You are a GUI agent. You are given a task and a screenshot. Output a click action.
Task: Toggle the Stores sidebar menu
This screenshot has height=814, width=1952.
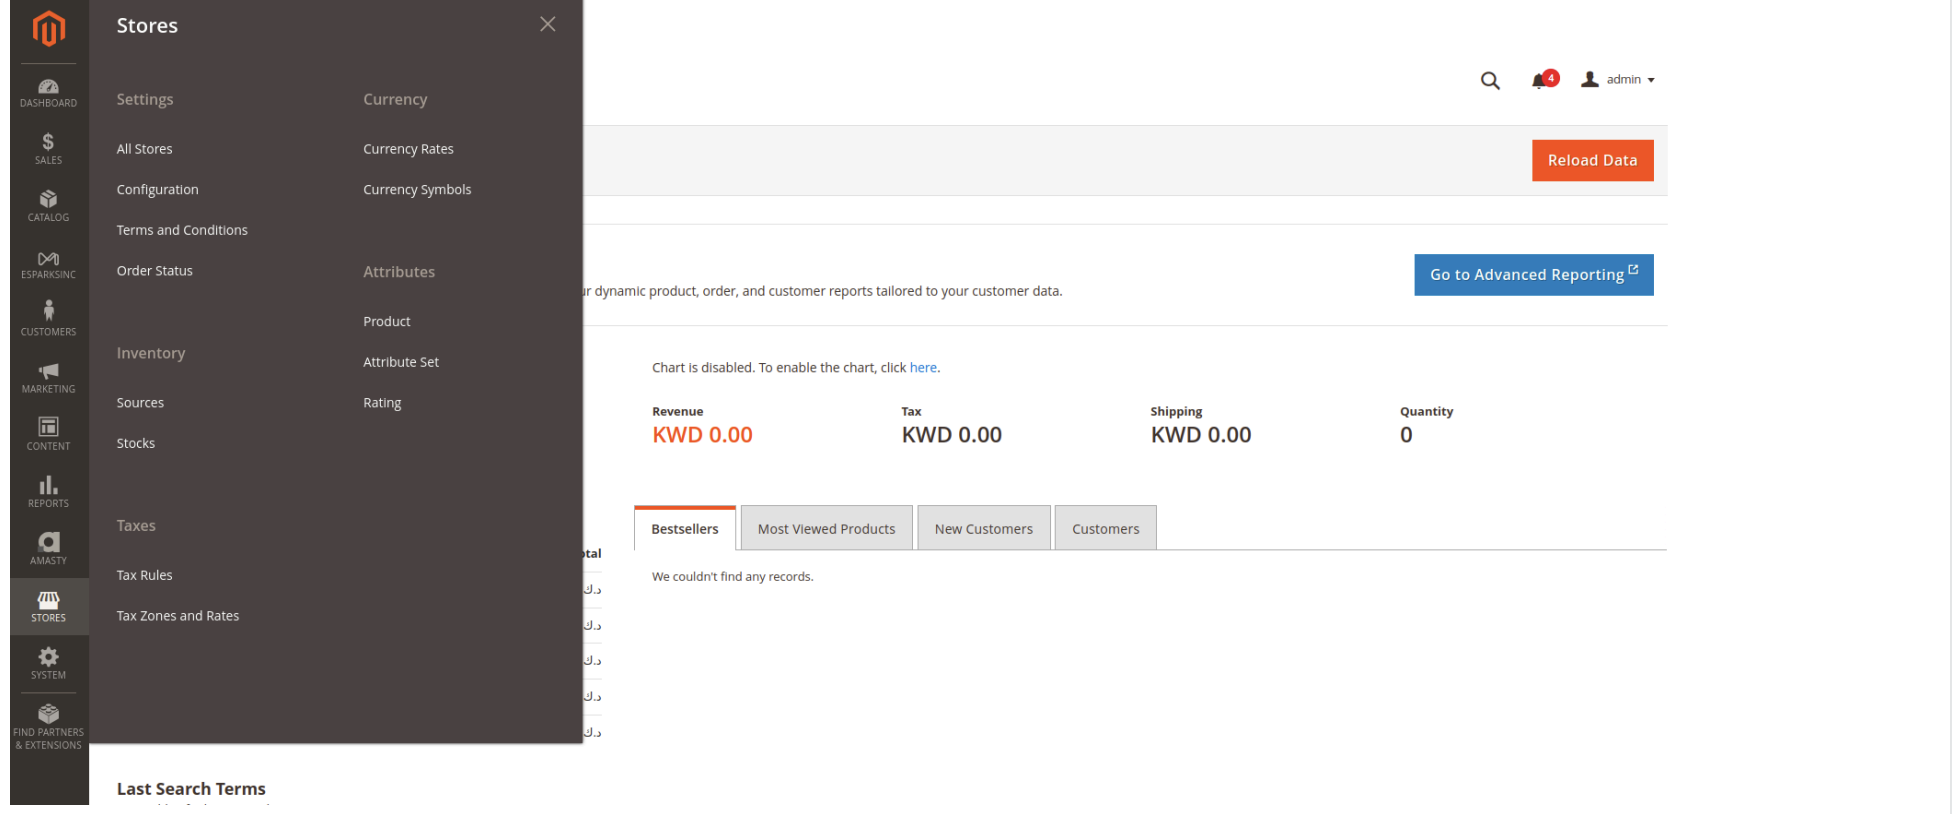48,606
